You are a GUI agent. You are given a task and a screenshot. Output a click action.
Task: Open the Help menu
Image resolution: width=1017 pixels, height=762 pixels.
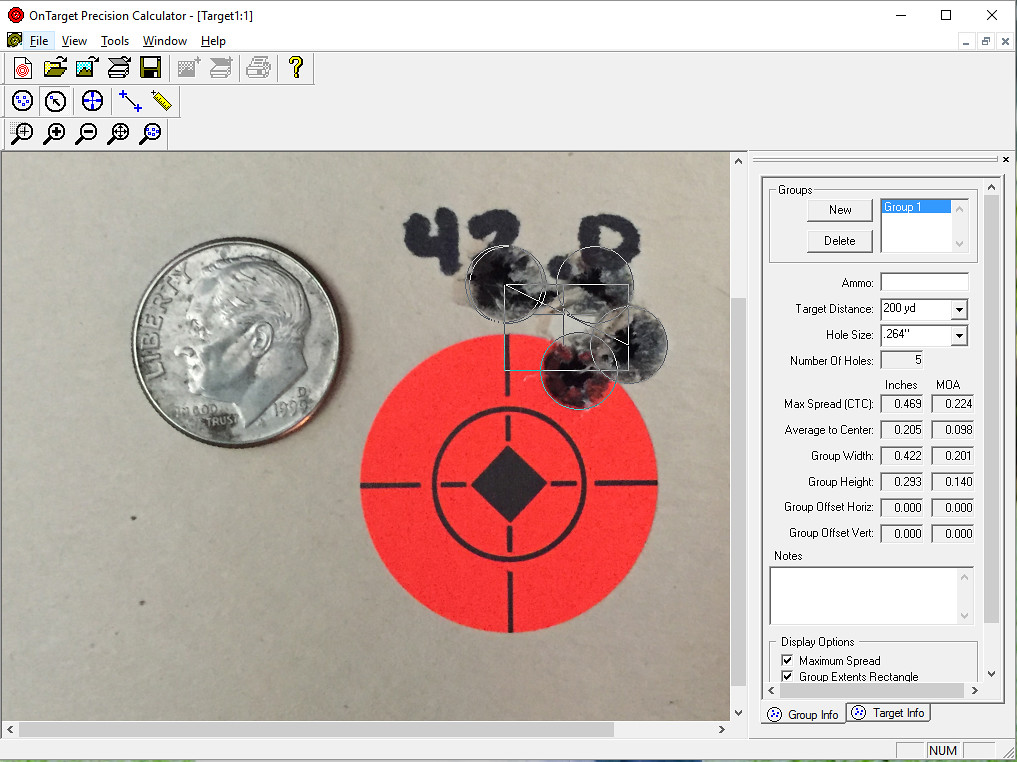click(x=213, y=41)
